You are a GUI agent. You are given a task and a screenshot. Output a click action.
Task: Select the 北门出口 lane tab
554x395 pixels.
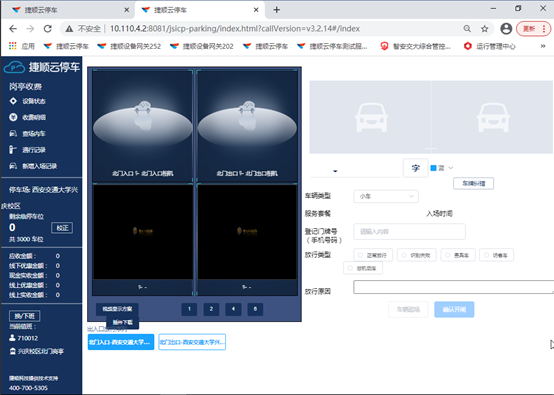click(x=192, y=342)
